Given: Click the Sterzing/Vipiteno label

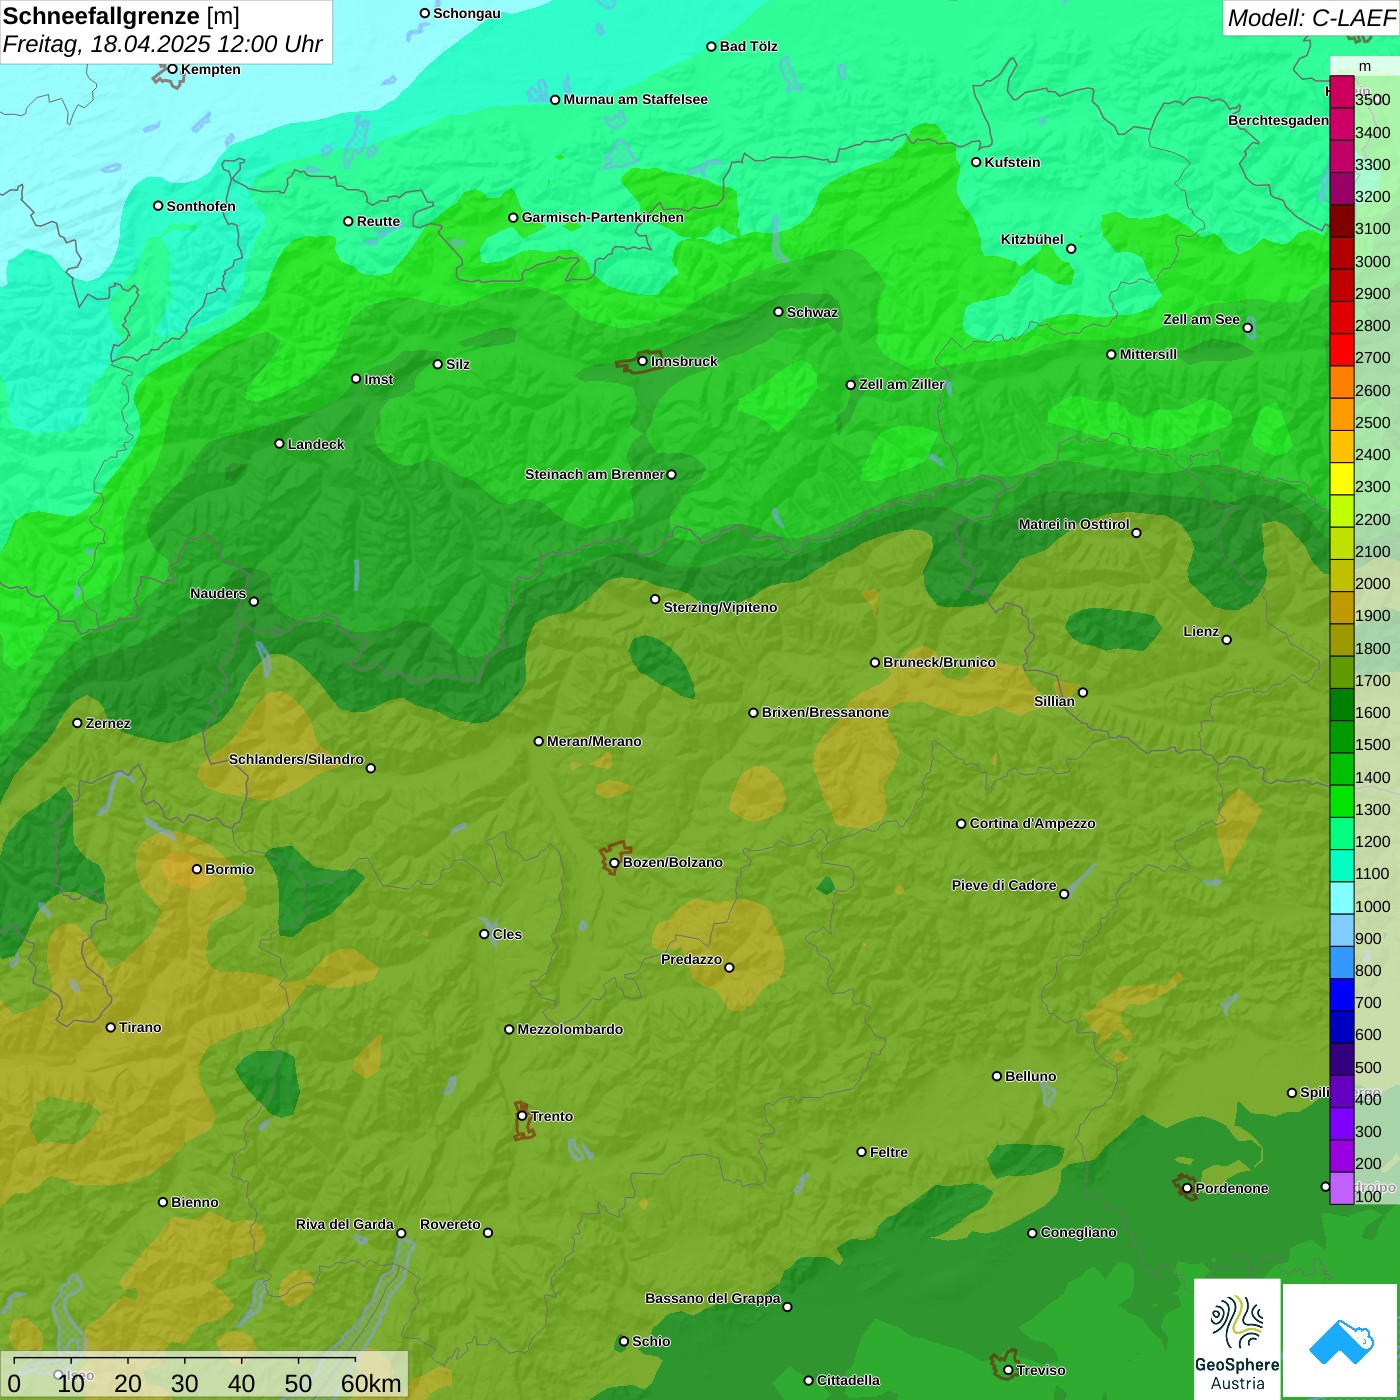Looking at the screenshot, I should (x=721, y=607).
